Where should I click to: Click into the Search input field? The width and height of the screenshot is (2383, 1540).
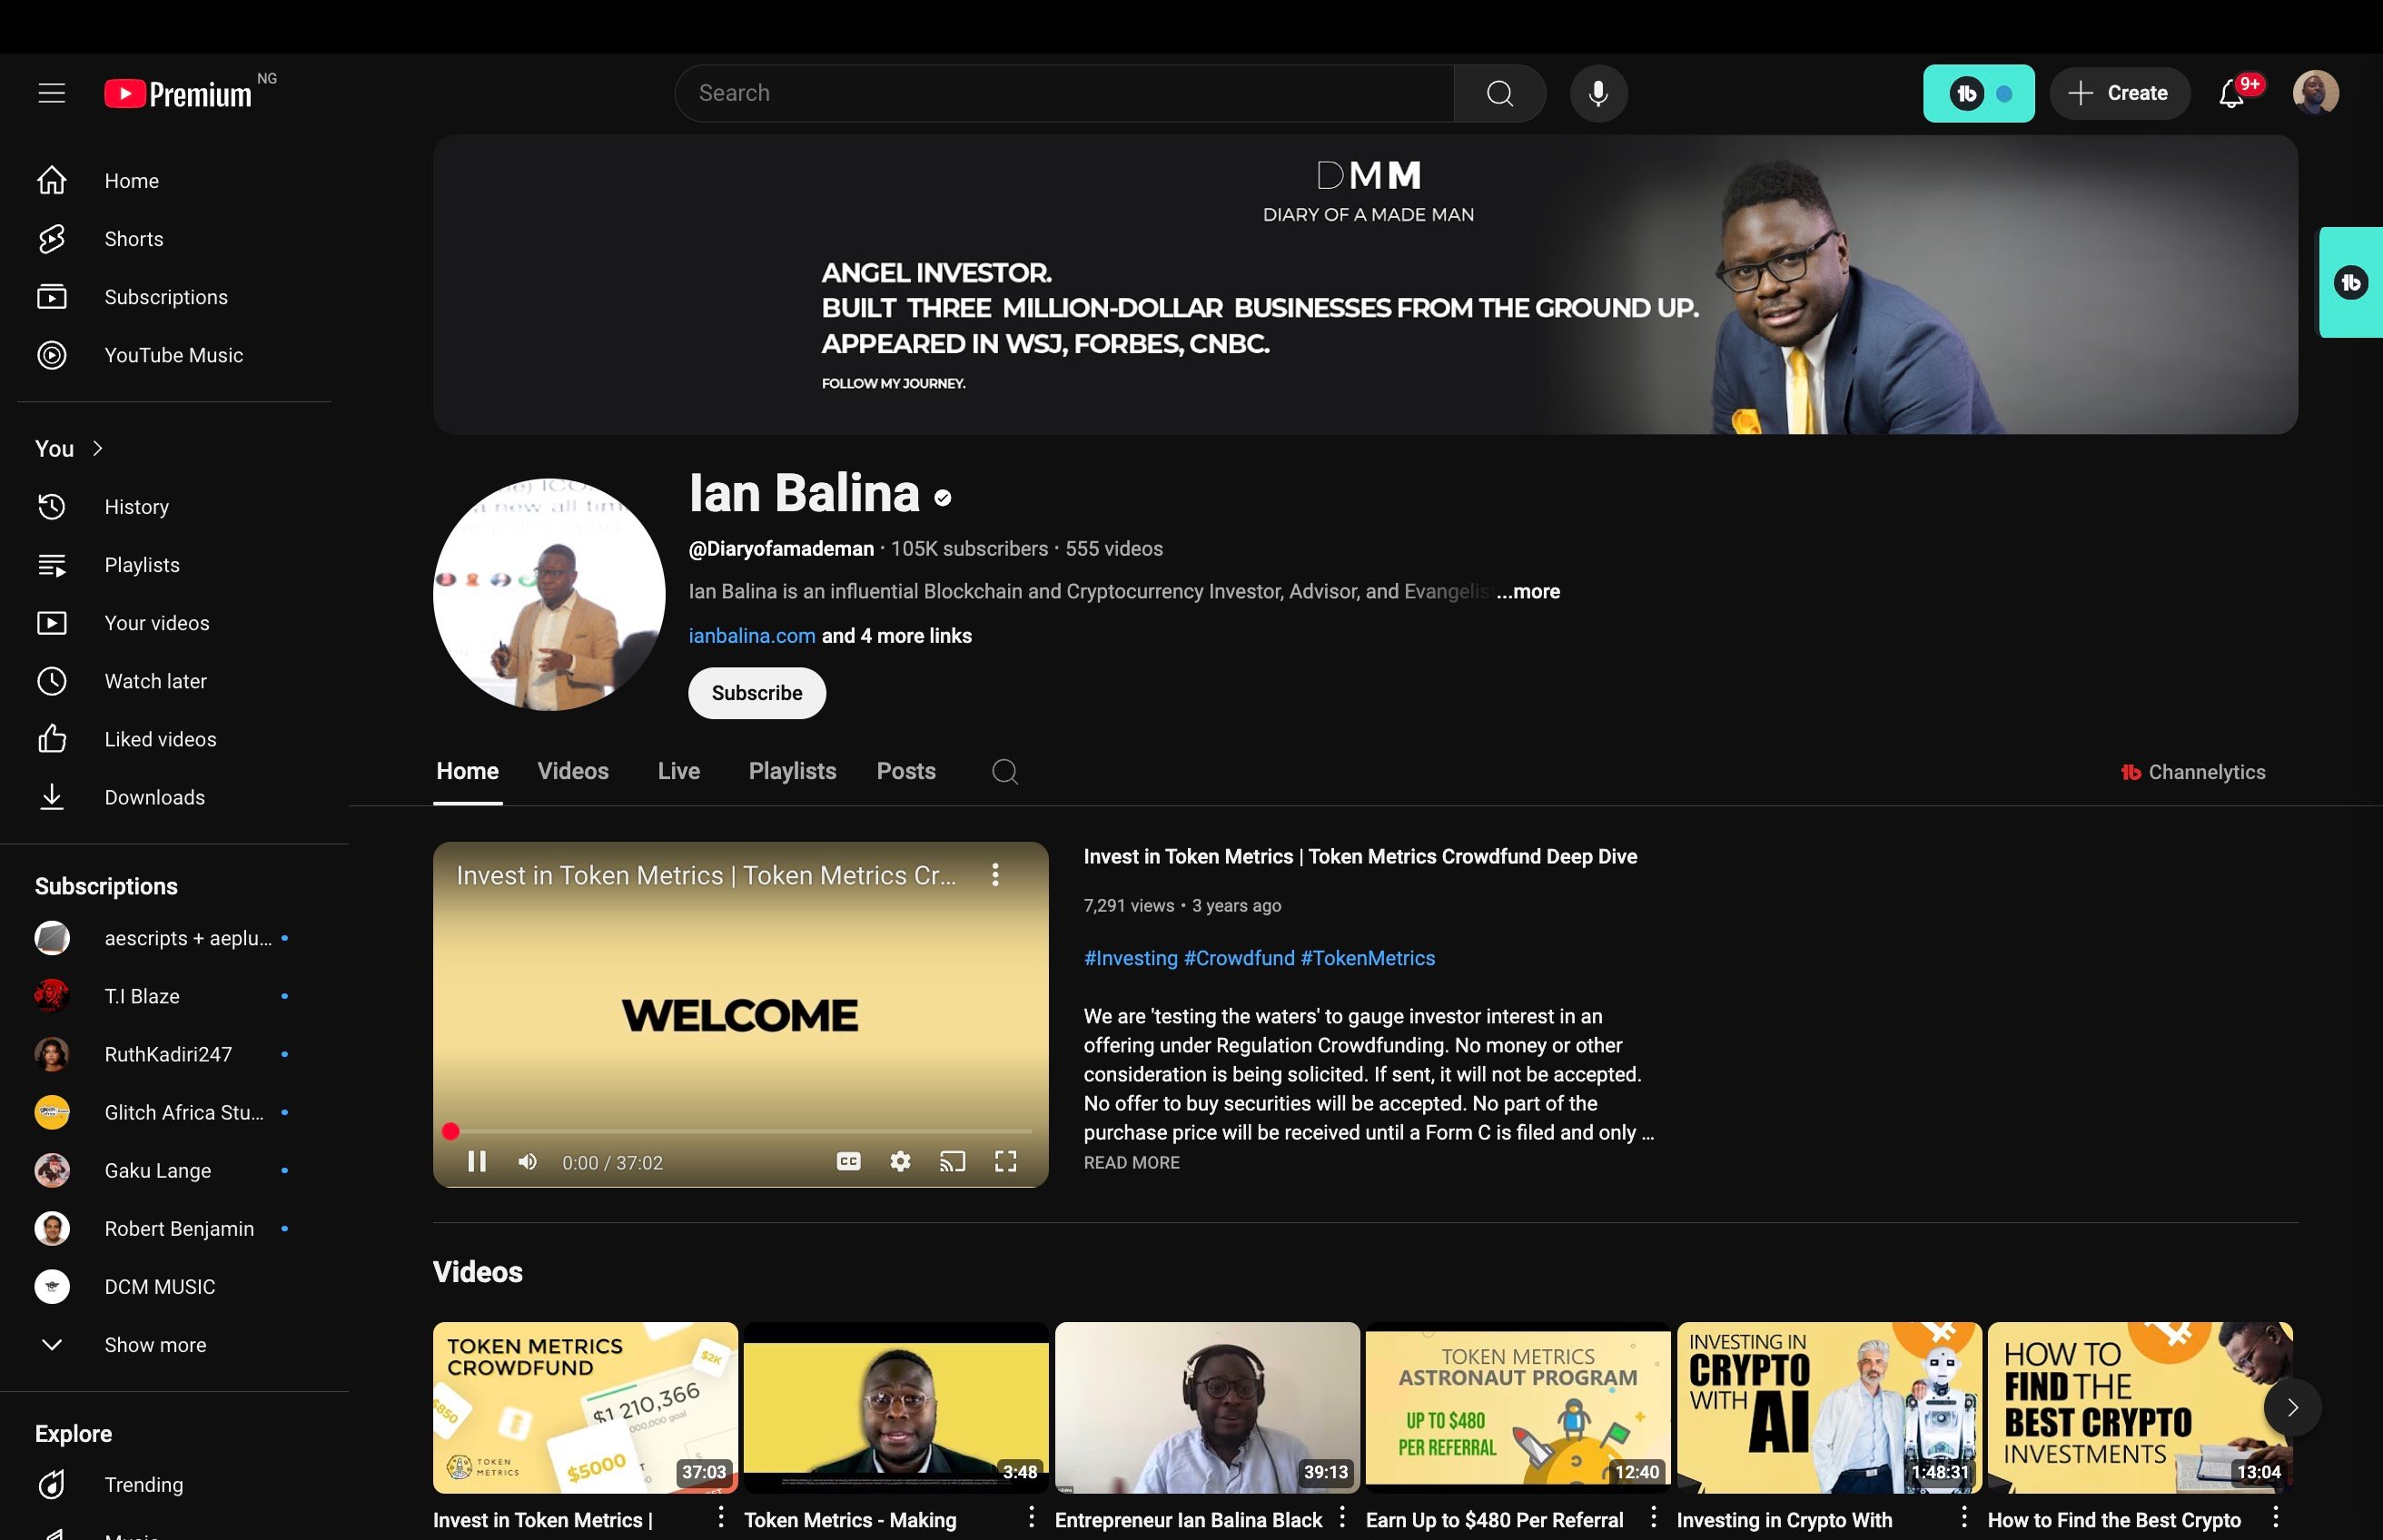click(1065, 93)
